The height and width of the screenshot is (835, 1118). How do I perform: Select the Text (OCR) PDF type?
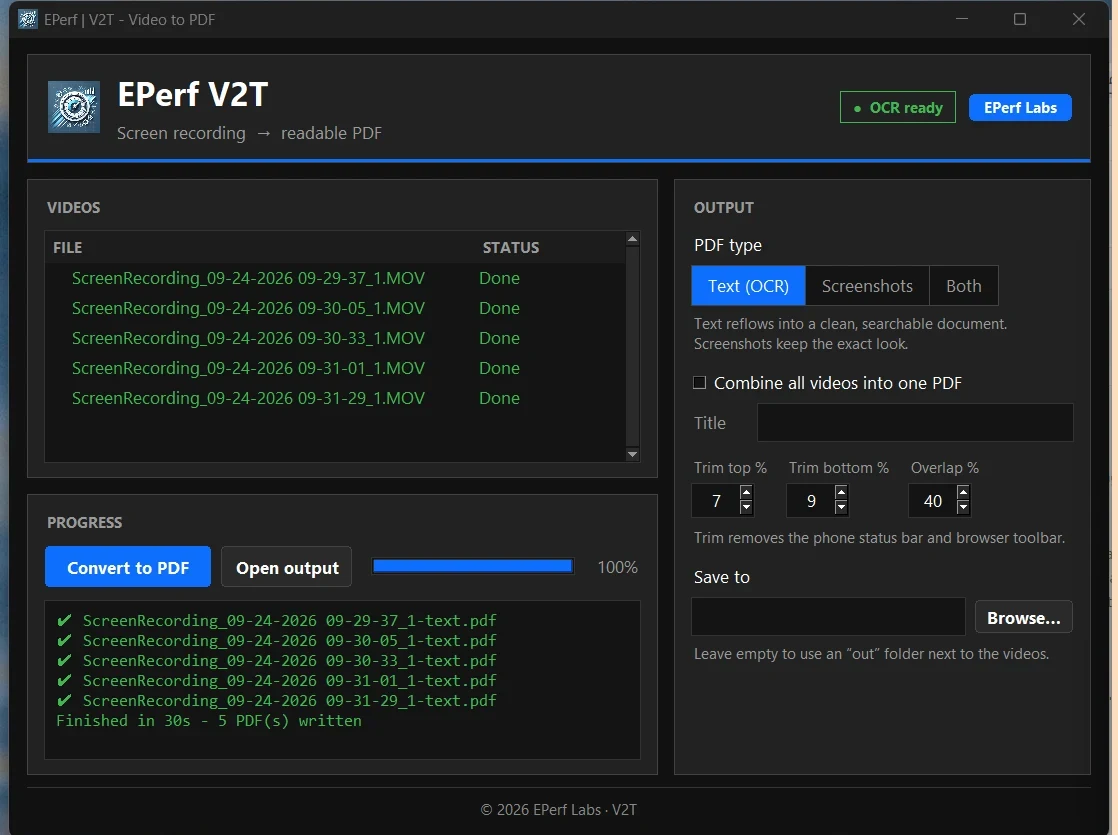[748, 286]
